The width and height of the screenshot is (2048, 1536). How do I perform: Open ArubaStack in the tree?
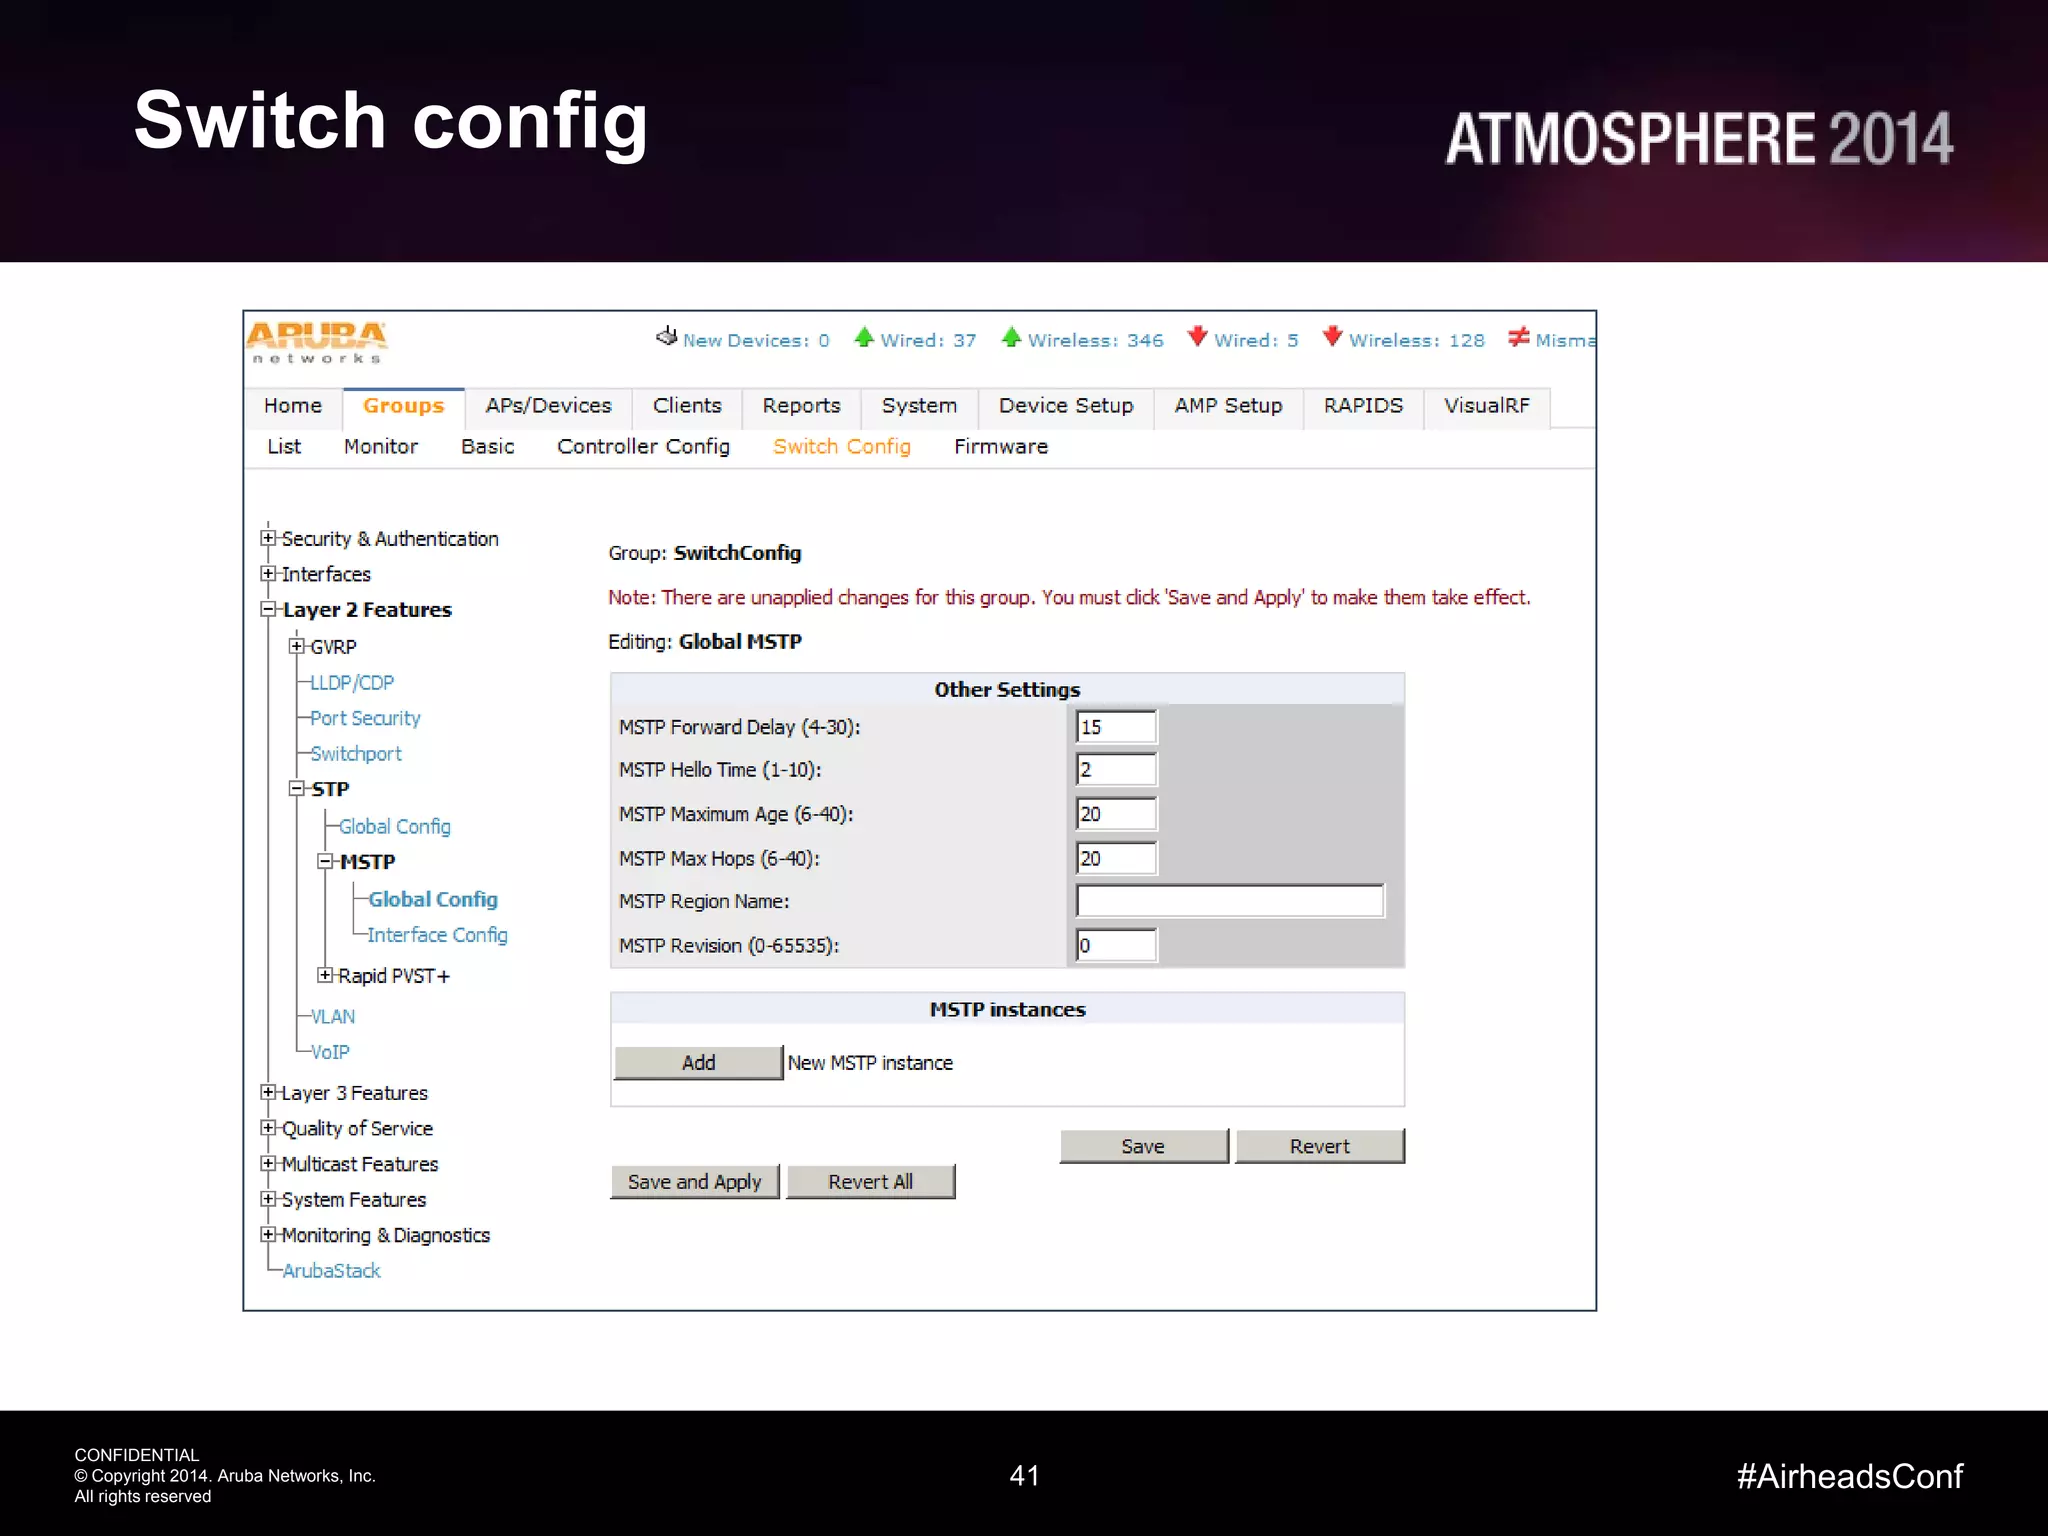332,1271
